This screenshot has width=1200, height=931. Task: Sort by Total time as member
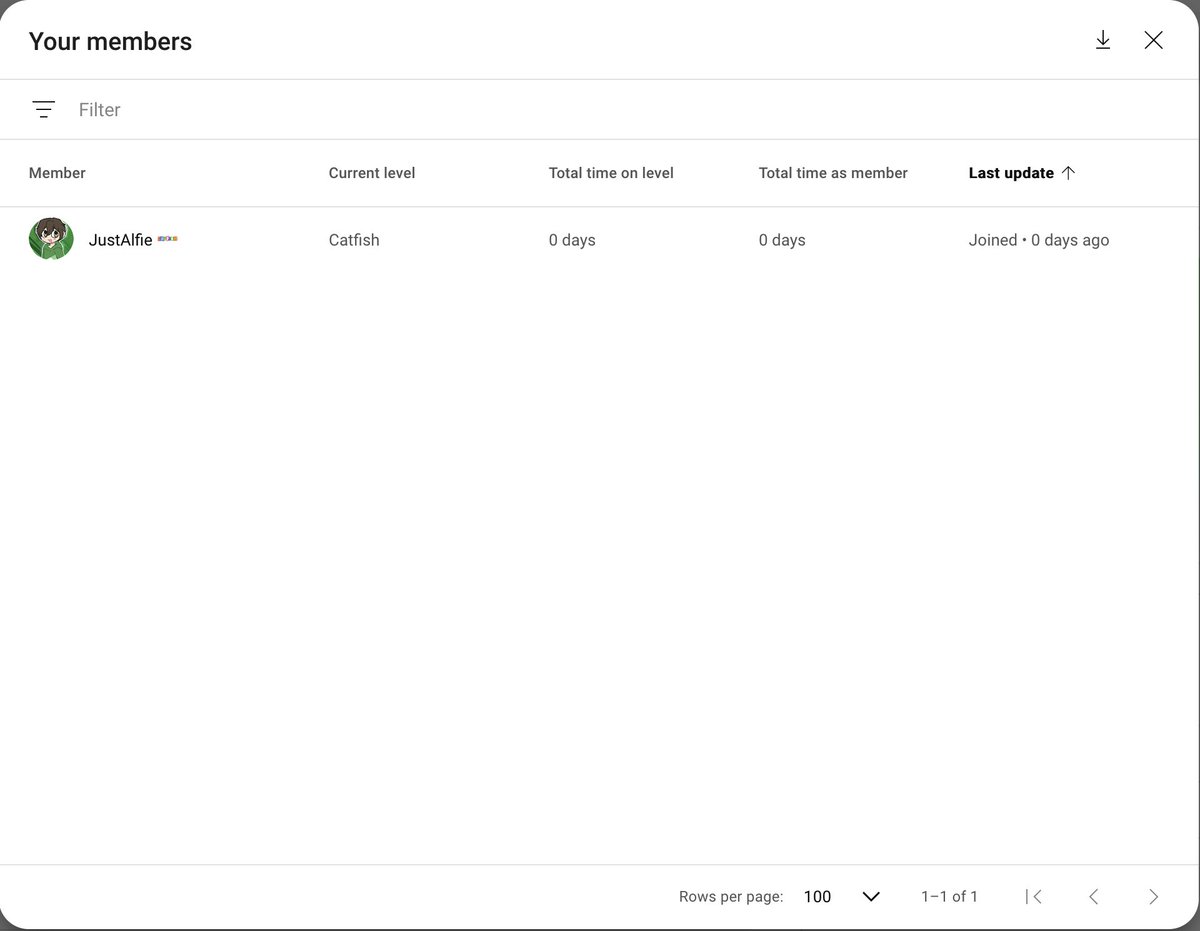click(x=833, y=173)
